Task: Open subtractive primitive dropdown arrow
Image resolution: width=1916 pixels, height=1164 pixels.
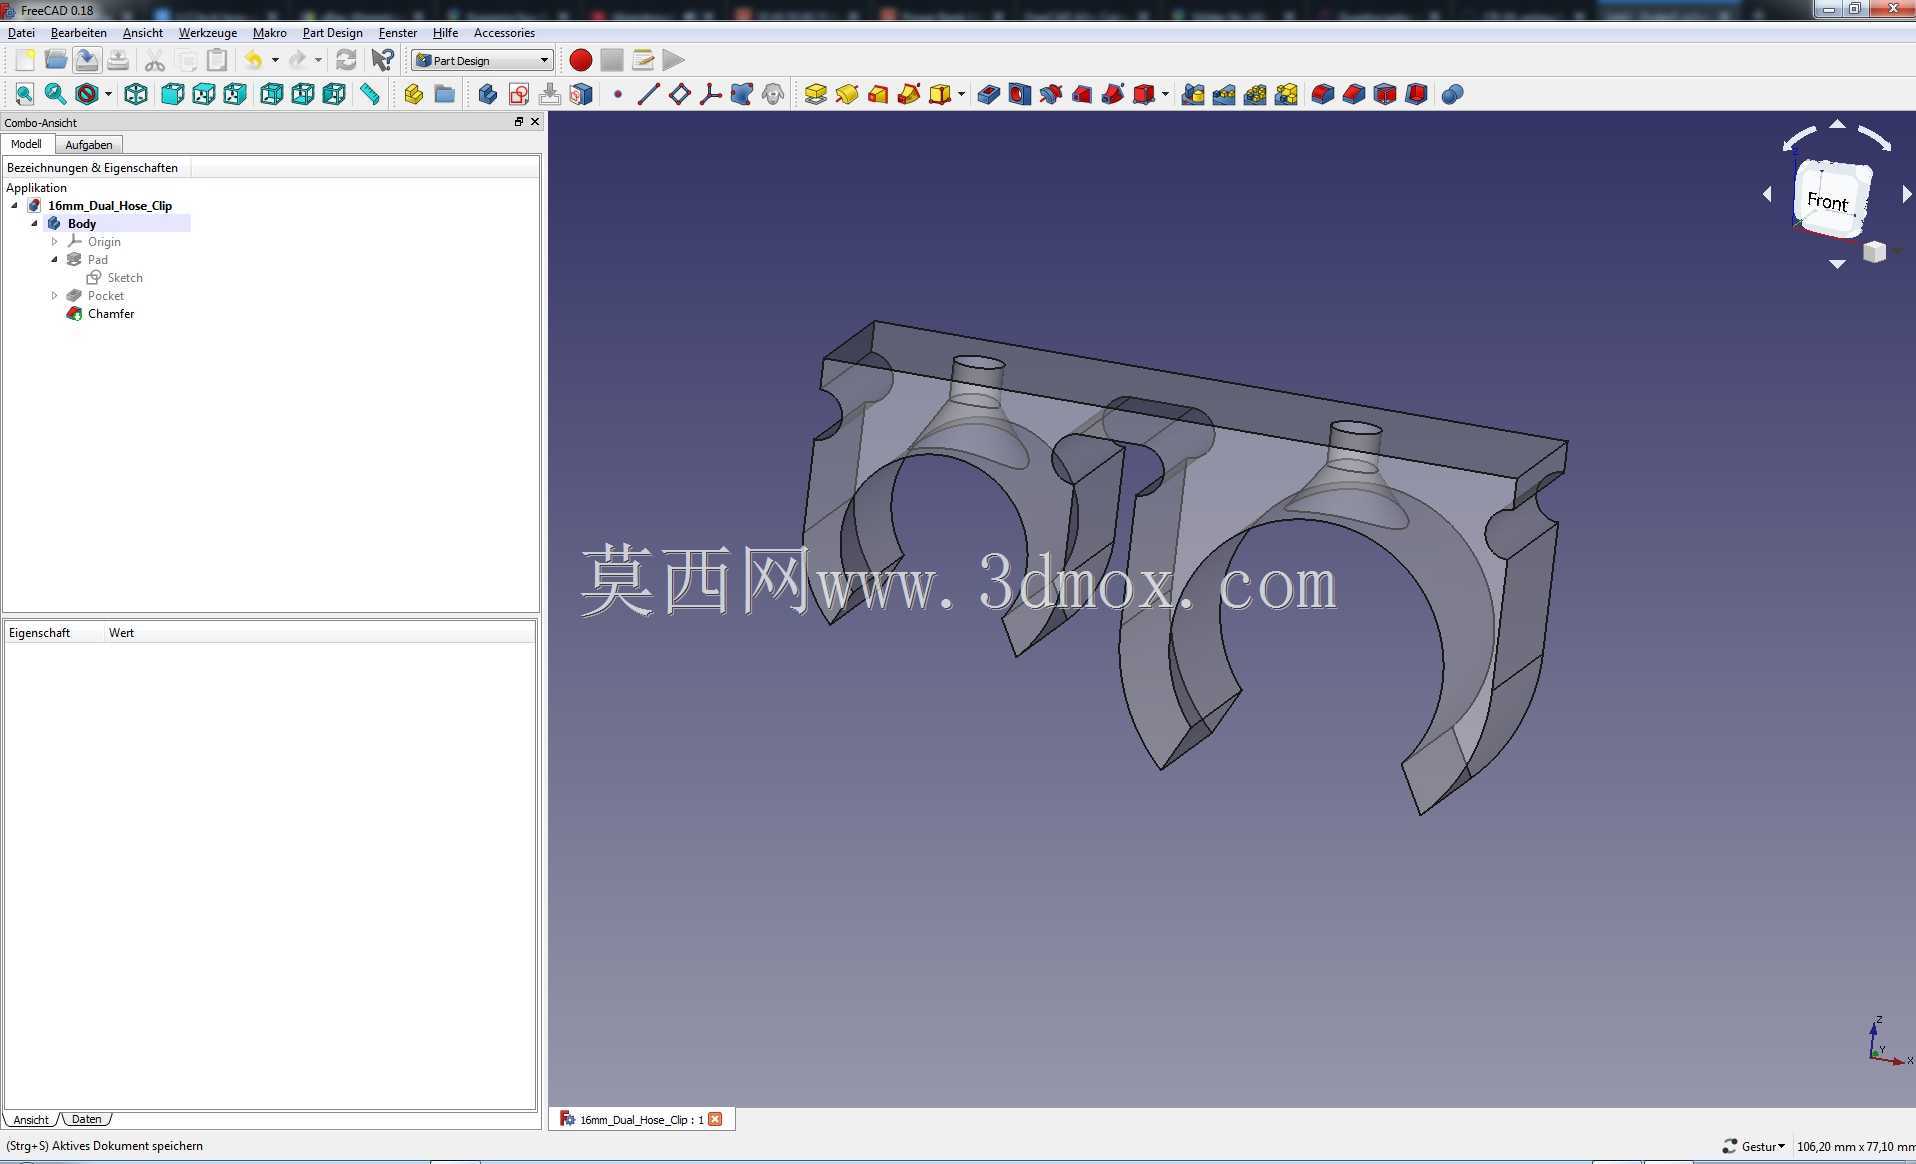Action: (x=1165, y=94)
